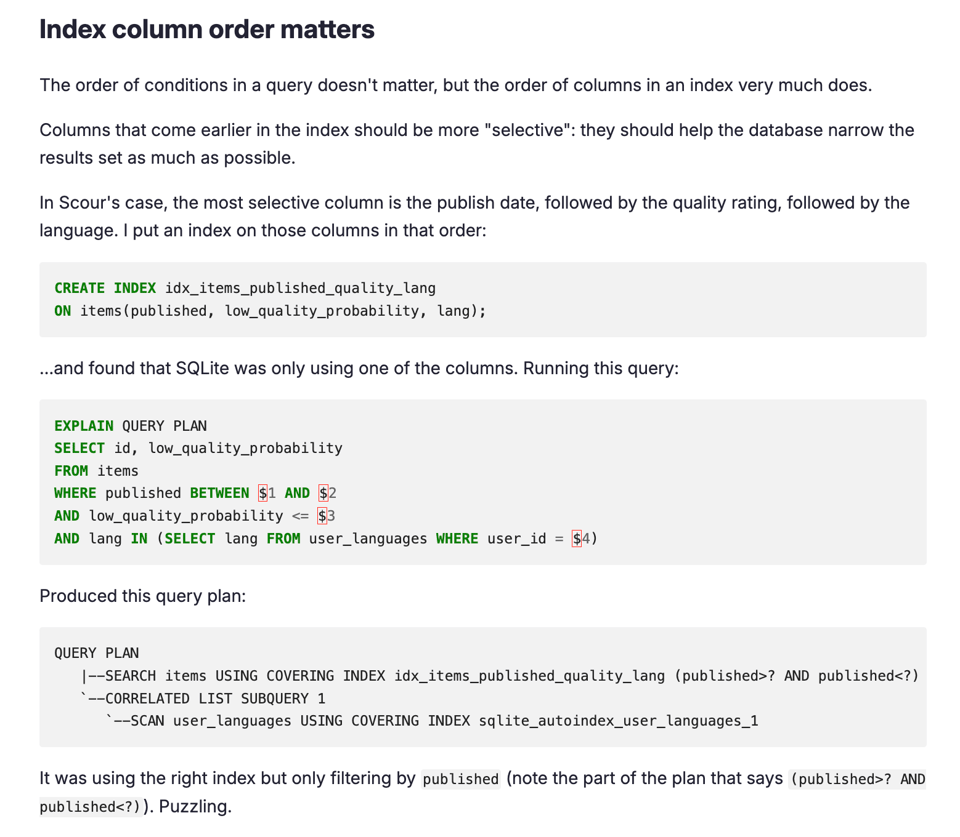Click the inline code word "published"
The height and width of the screenshot is (837, 960).
[460, 780]
